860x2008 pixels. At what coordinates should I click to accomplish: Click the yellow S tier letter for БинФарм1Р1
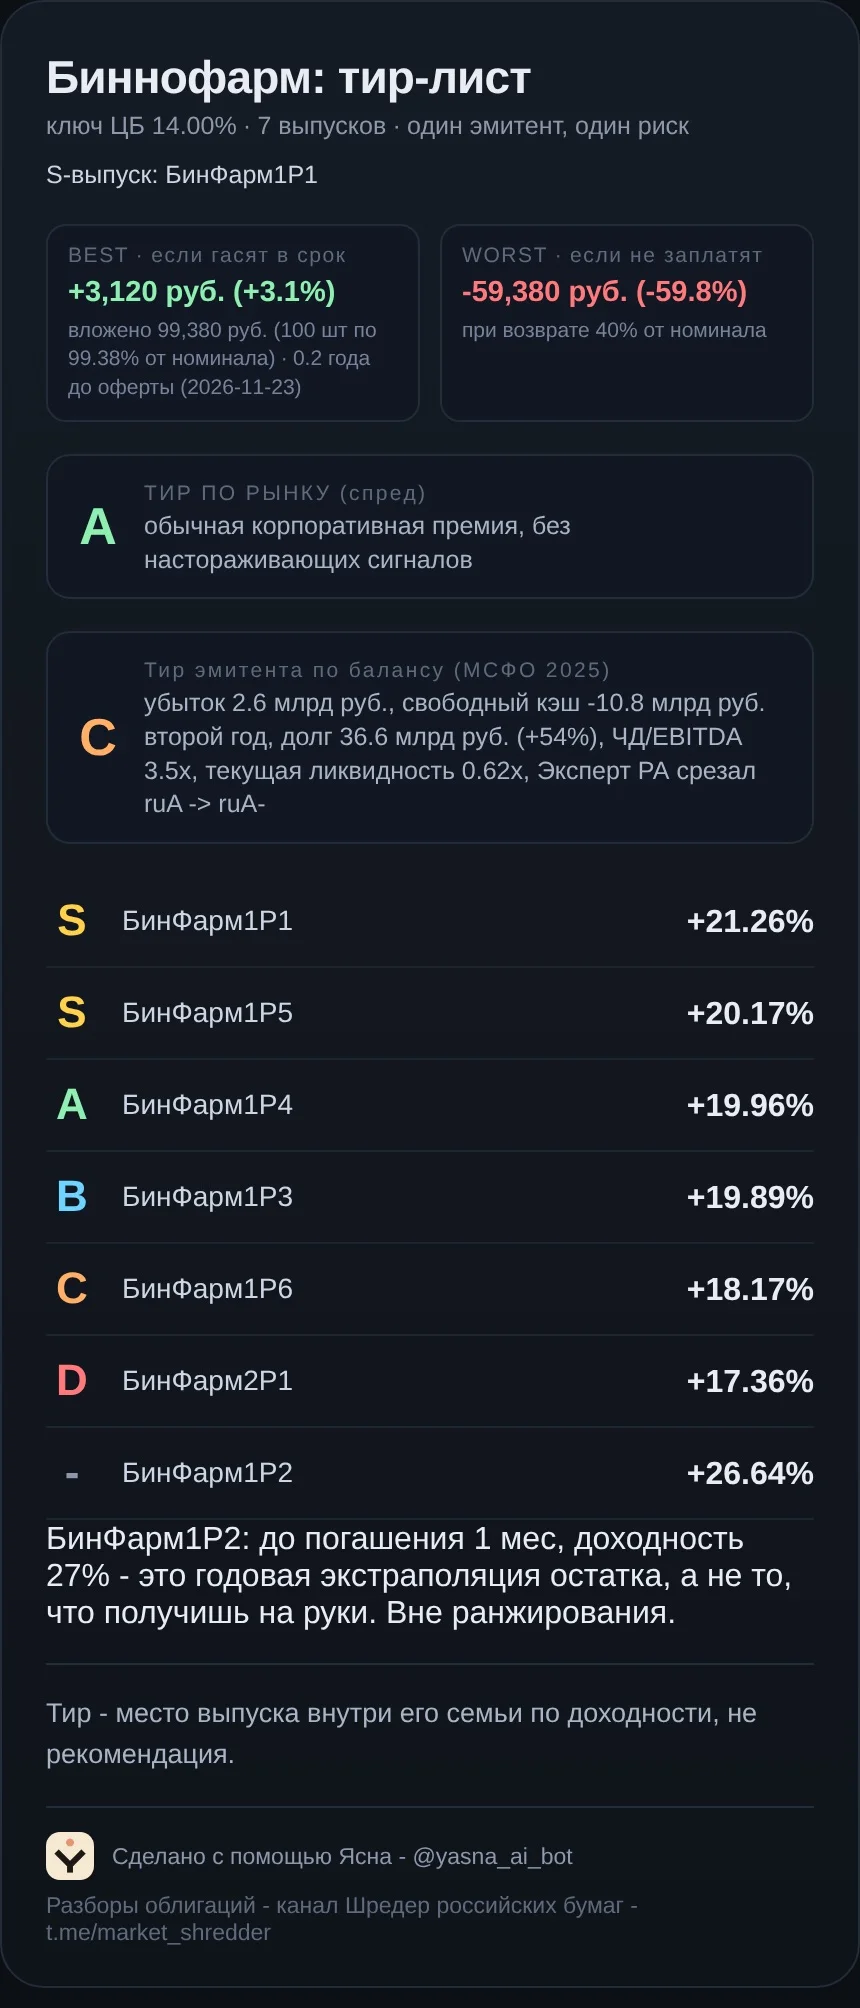click(72, 920)
